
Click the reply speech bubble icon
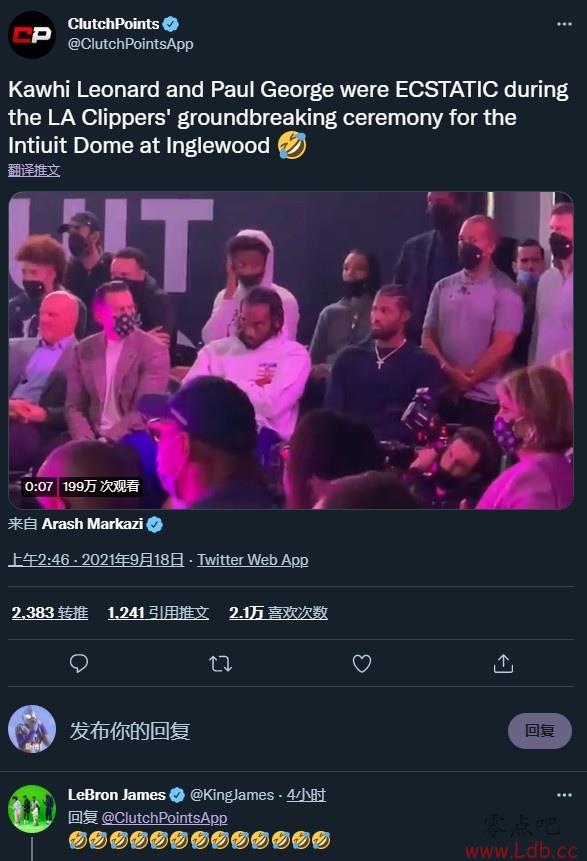(79, 663)
